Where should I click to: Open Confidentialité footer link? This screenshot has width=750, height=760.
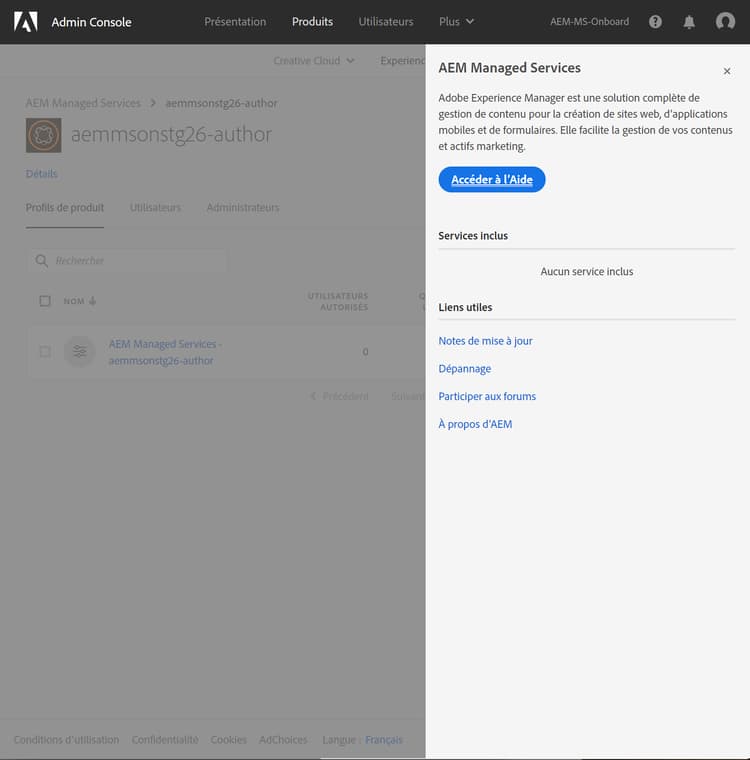pyautogui.click(x=165, y=740)
